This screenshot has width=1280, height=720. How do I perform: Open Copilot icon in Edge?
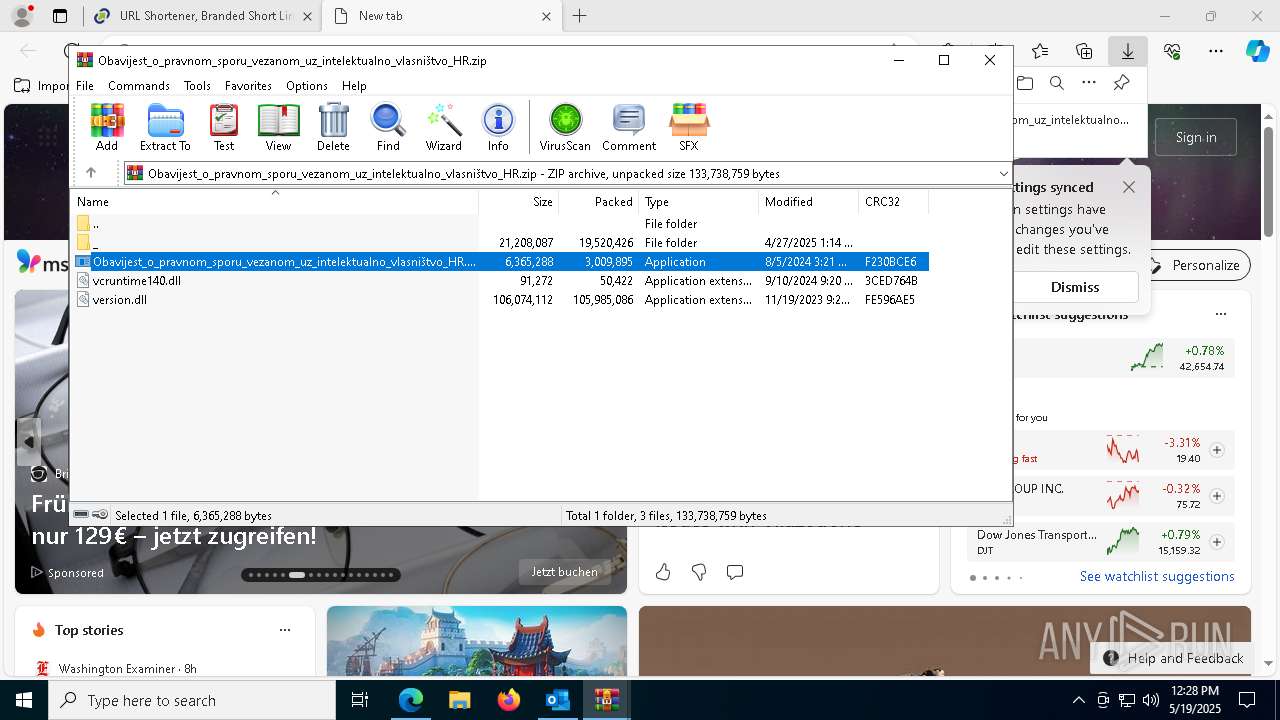click(1257, 51)
